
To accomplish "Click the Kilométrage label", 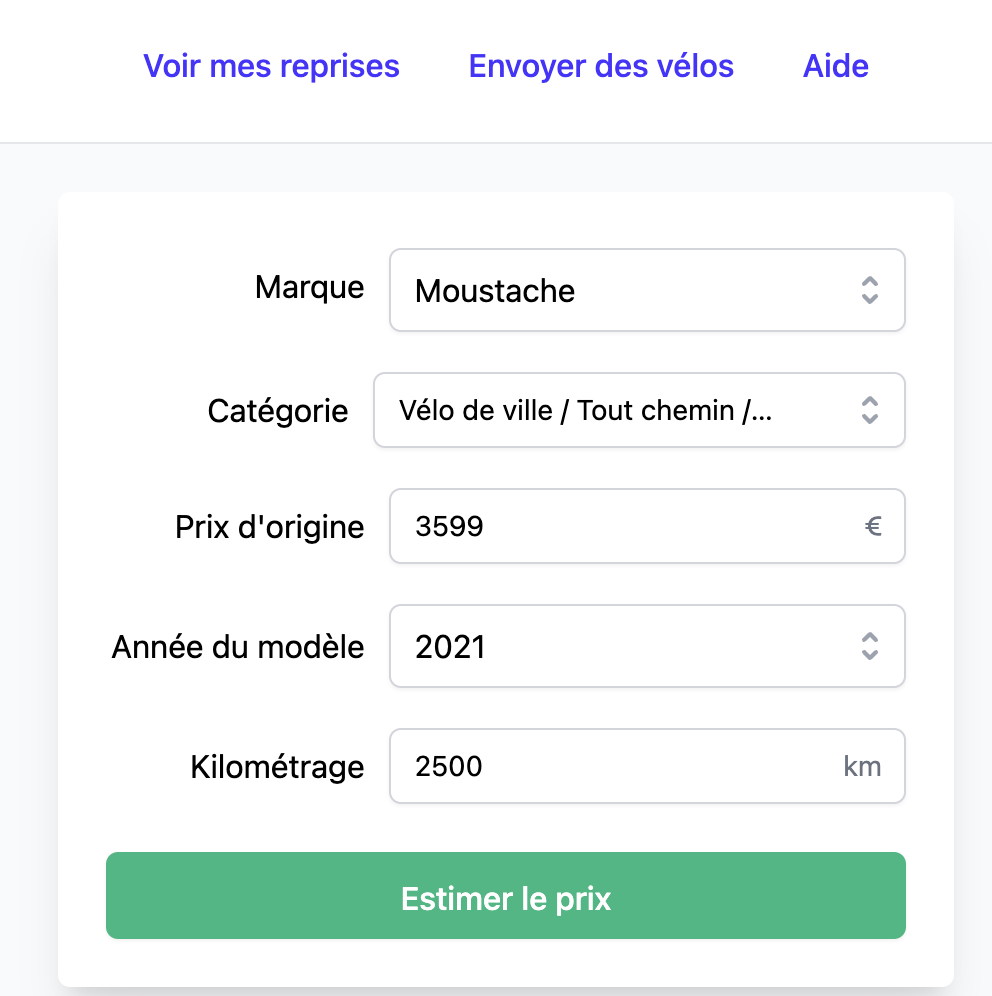I will tap(277, 768).
